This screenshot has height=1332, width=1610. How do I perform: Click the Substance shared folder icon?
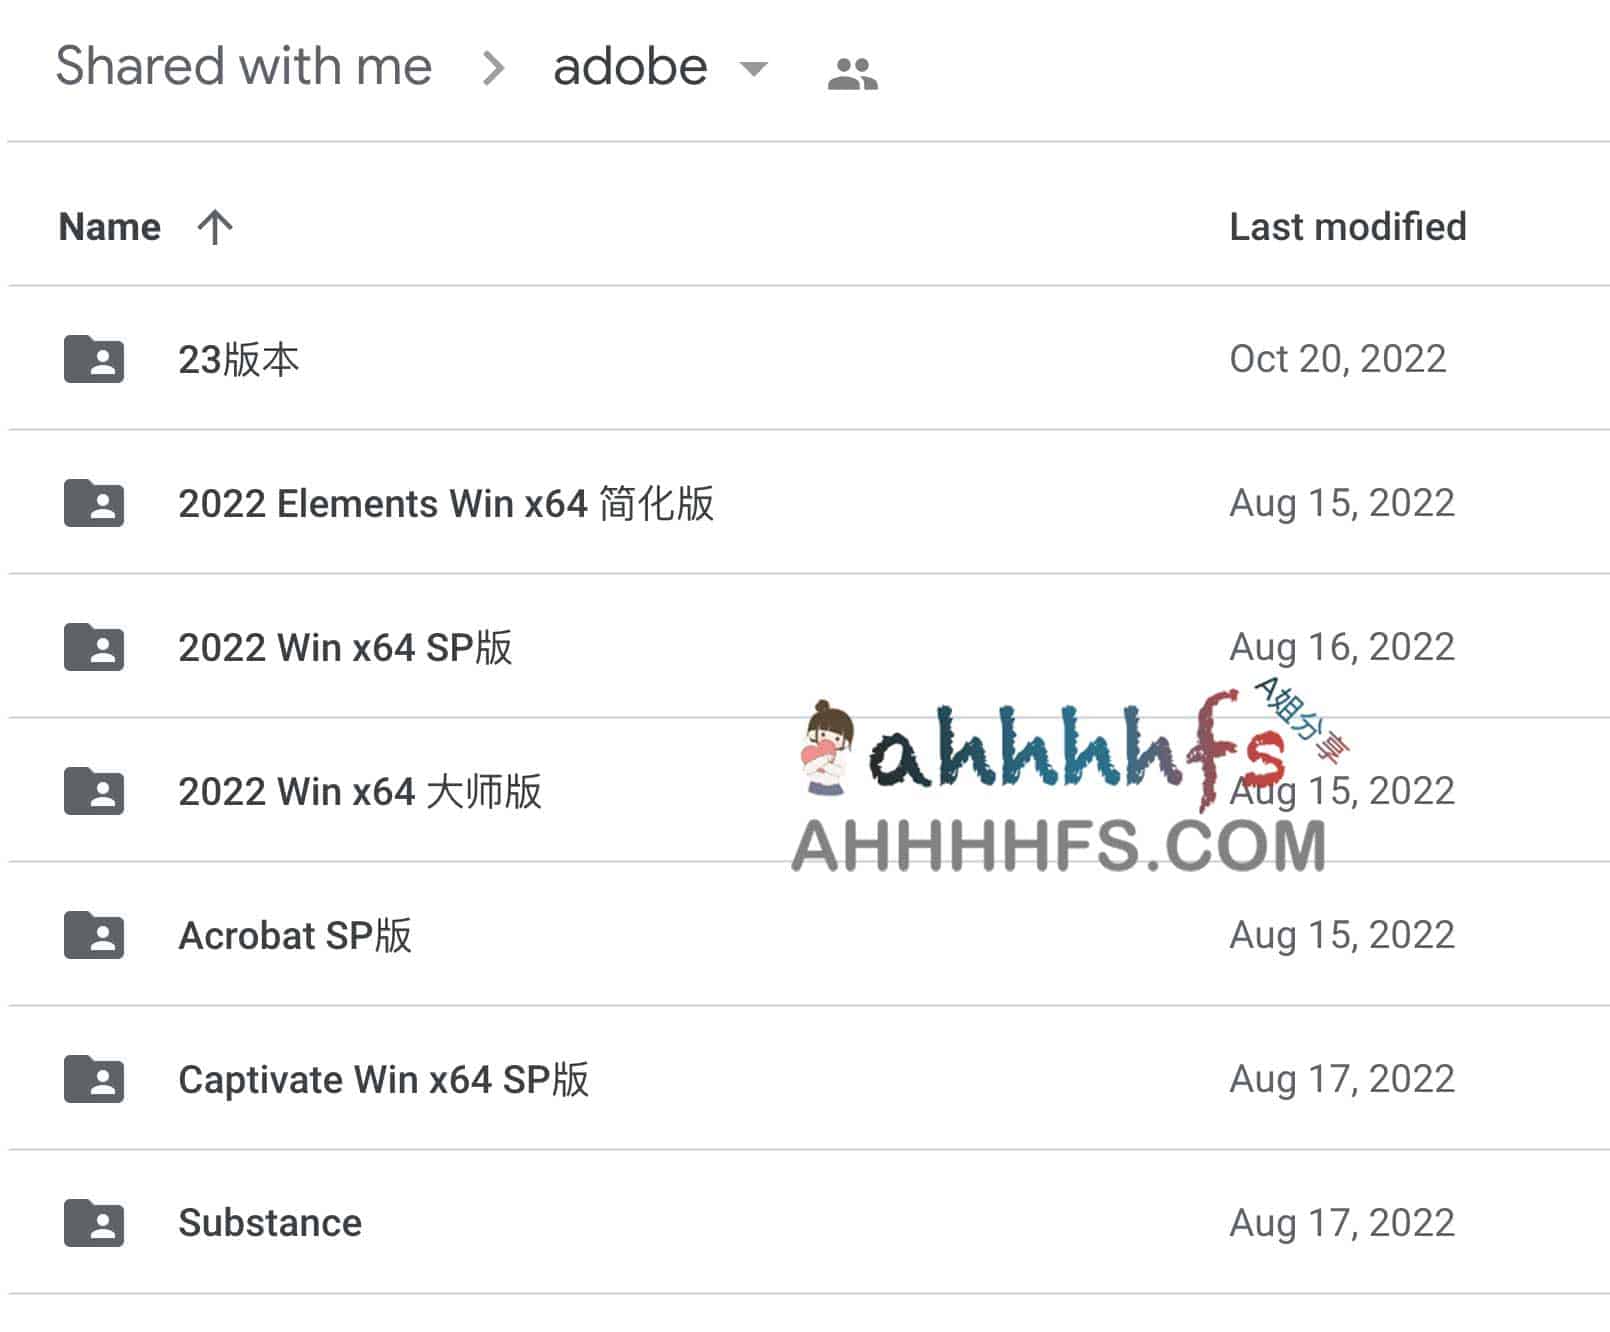click(x=94, y=1223)
